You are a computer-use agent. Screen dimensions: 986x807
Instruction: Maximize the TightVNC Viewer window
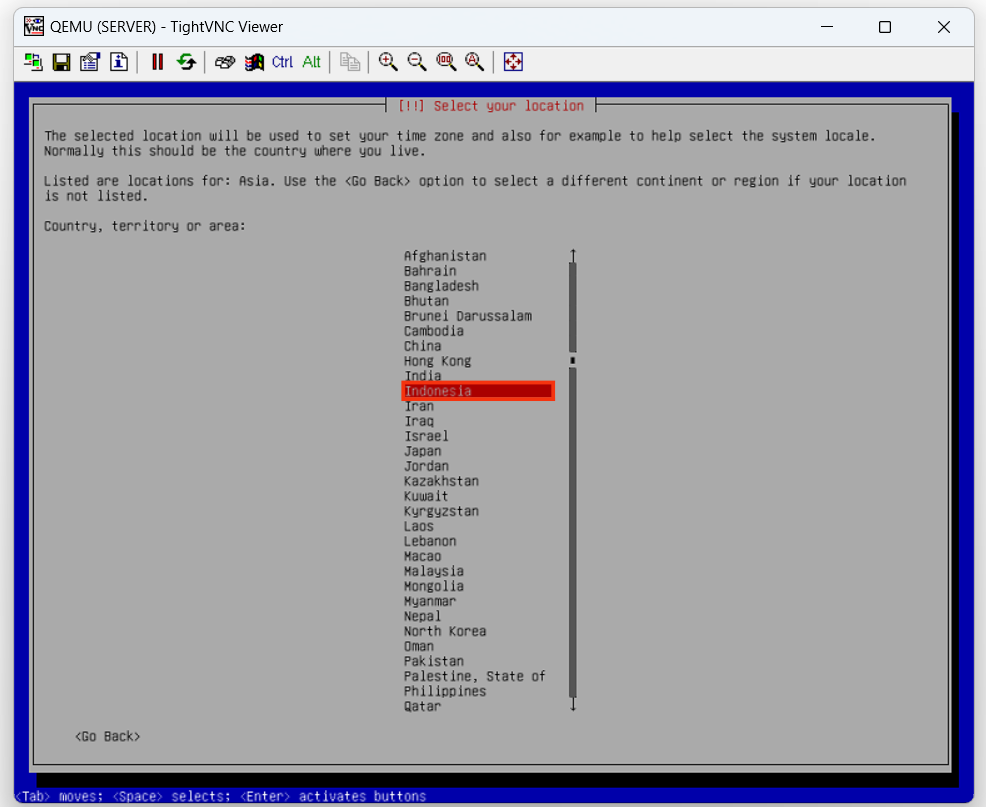(884, 27)
